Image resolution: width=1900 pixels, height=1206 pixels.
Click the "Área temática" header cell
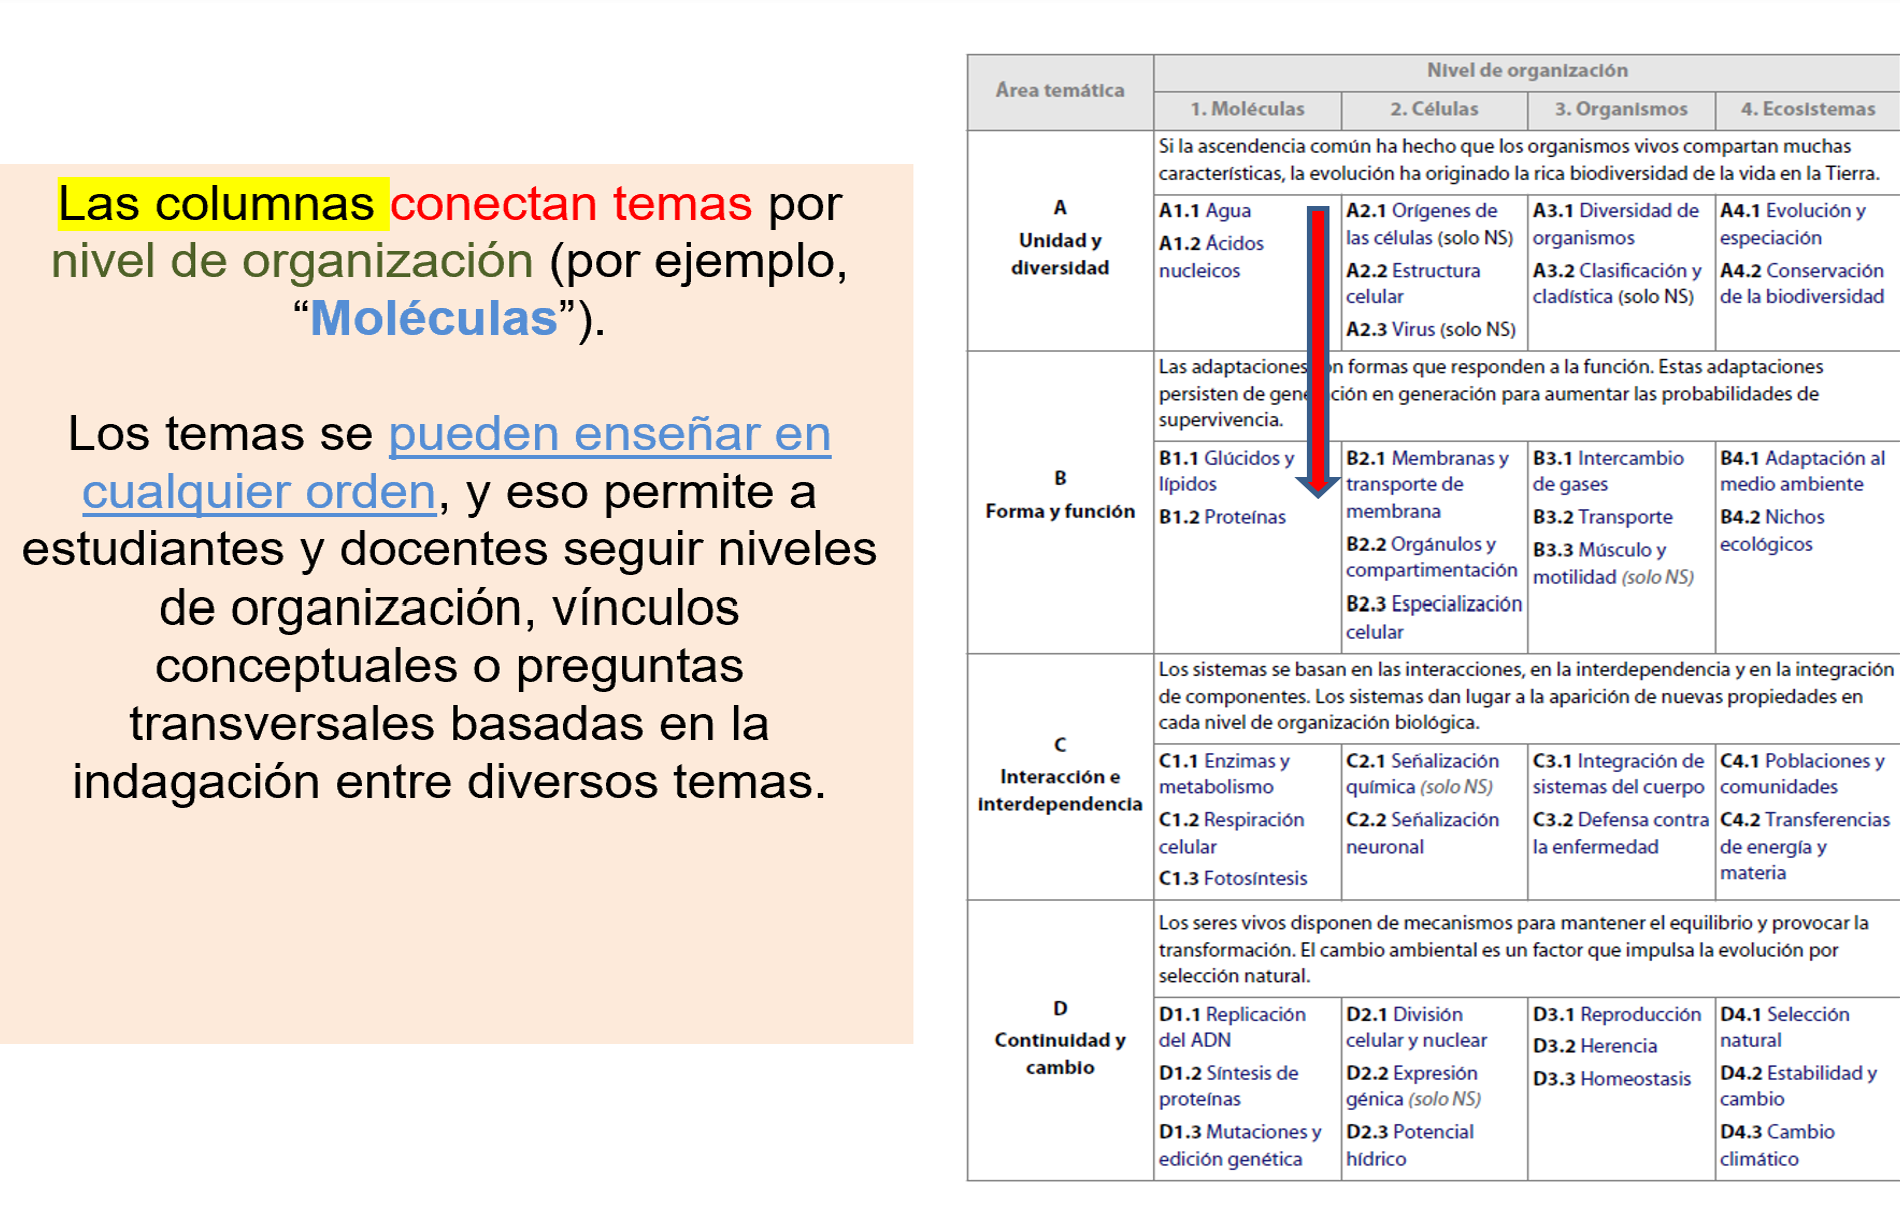pos(1059,91)
